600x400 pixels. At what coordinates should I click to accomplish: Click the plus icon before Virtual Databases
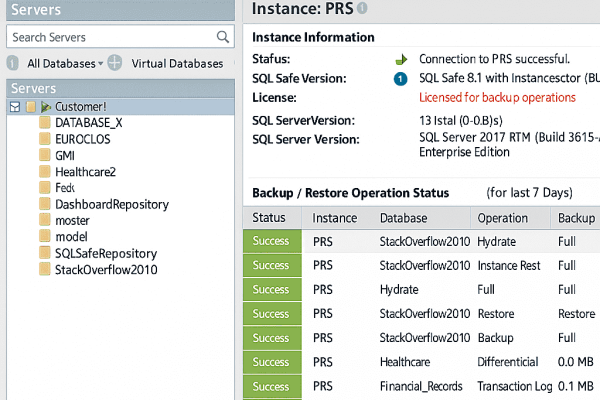tap(115, 63)
